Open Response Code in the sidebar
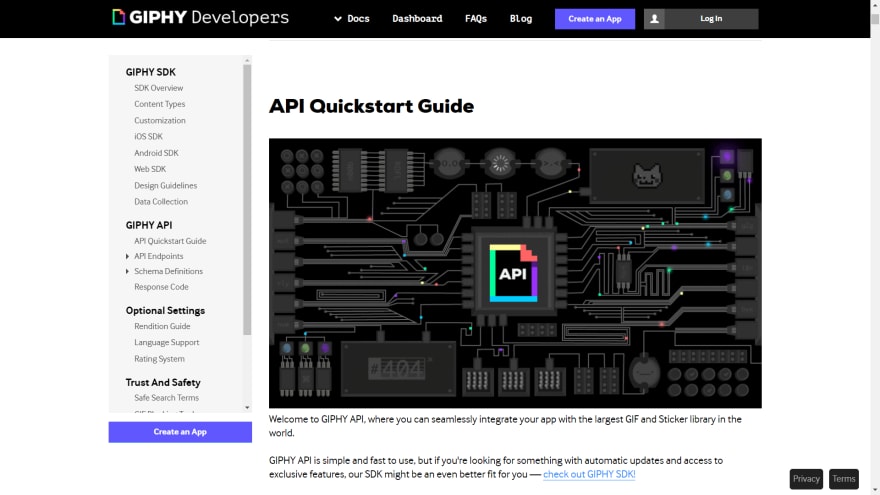The width and height of the screenshot is (880, 495). point(161,287)
